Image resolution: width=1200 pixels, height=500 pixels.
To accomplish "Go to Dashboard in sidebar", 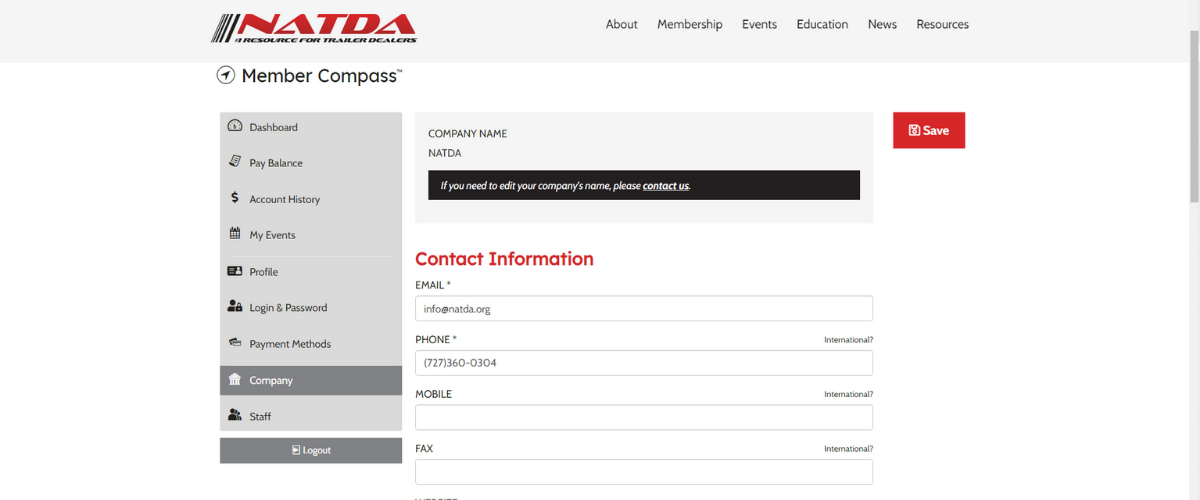I will point(311,127).
